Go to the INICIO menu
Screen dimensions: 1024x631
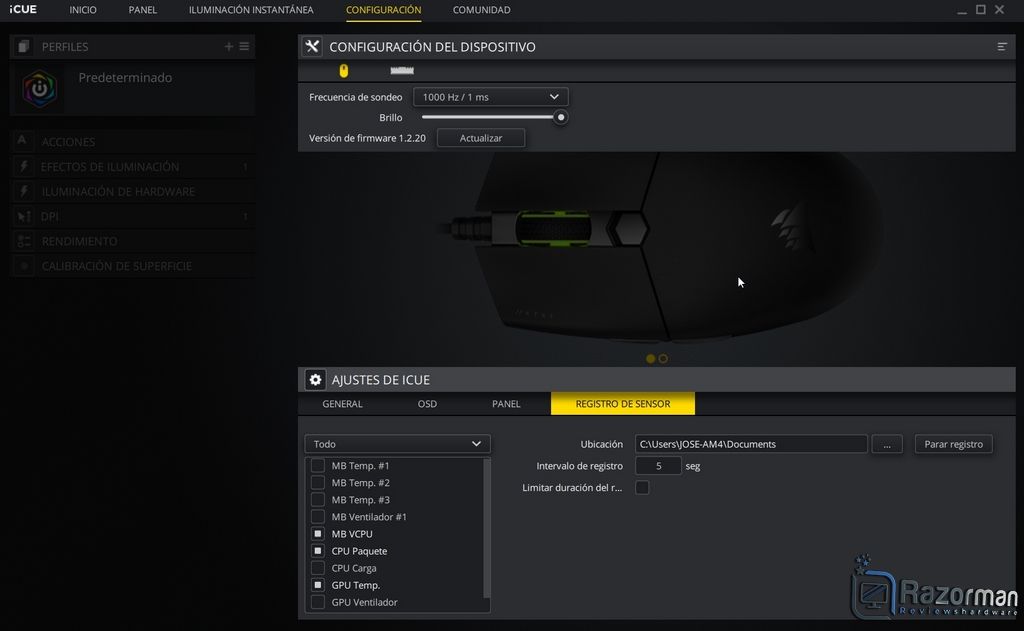(83, 10)
